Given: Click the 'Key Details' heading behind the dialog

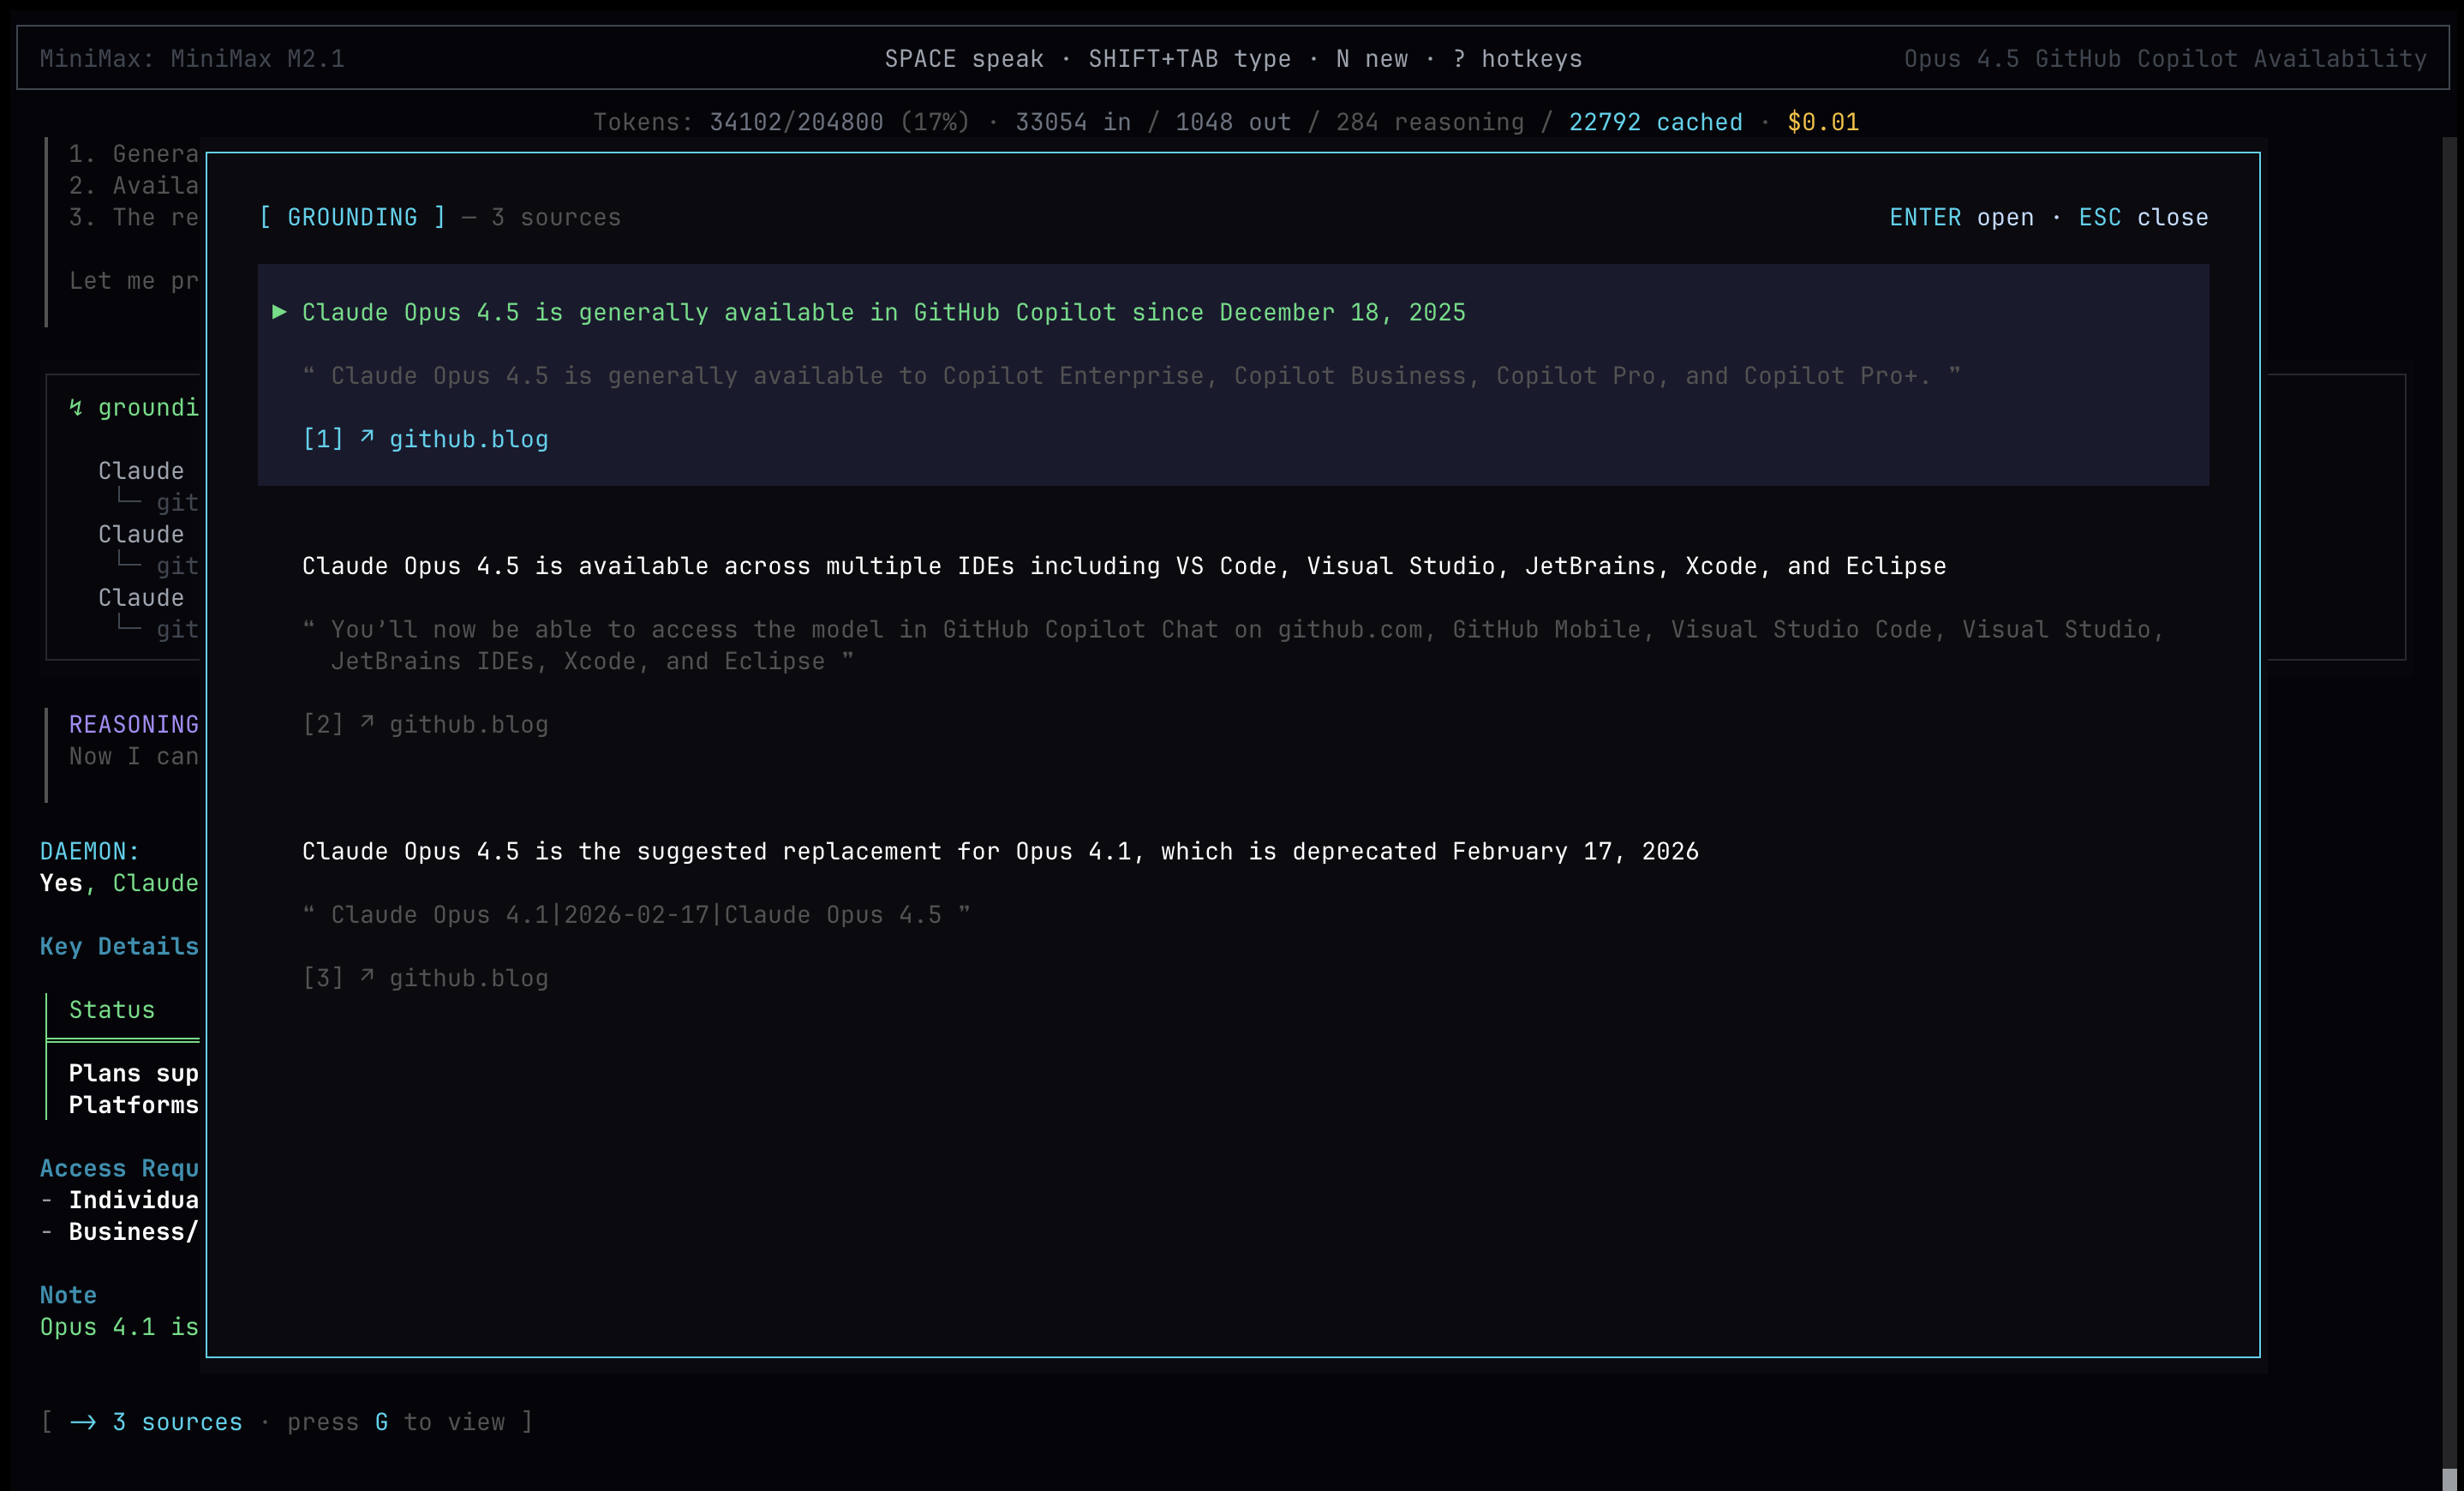Looking at the screenshot, I should [119, 946].
